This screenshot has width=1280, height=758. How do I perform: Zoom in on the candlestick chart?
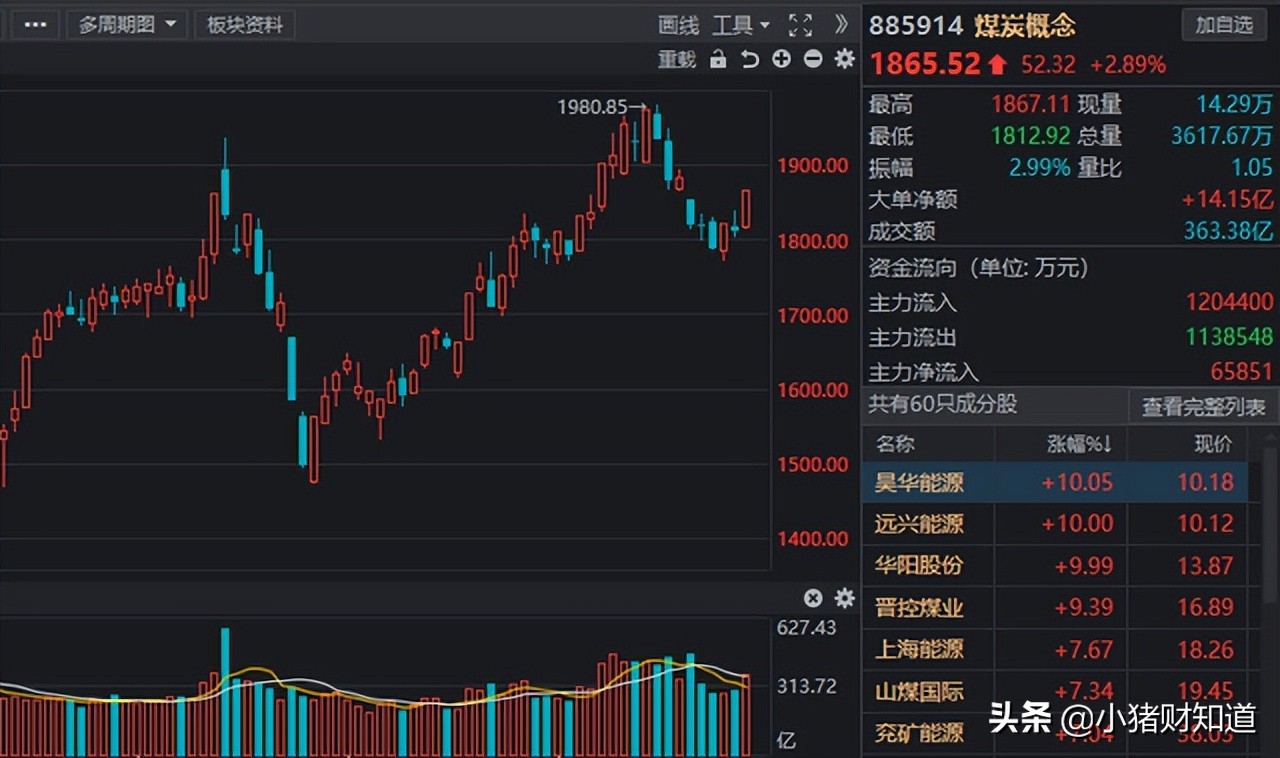pyautogui.click(x=780, y=60)
